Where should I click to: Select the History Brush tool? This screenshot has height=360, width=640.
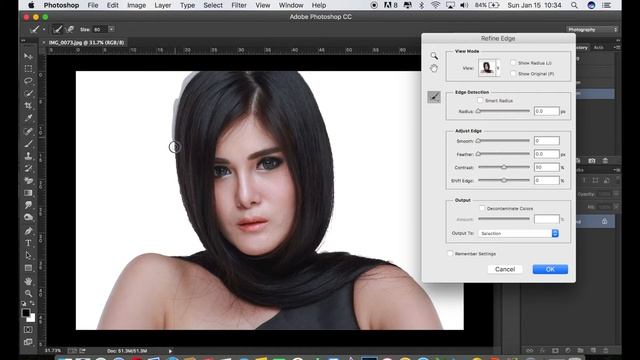(x=28, y=168)
